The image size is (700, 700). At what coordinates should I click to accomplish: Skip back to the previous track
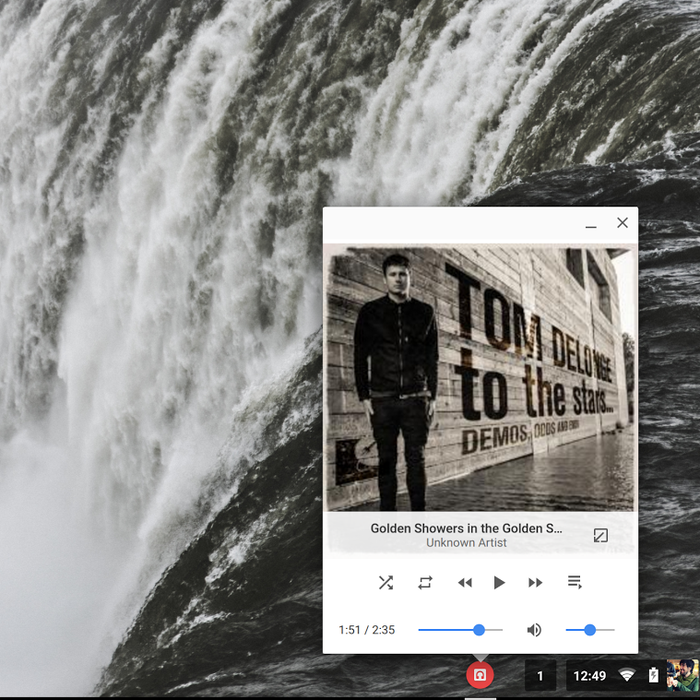[x=464, y=582]
